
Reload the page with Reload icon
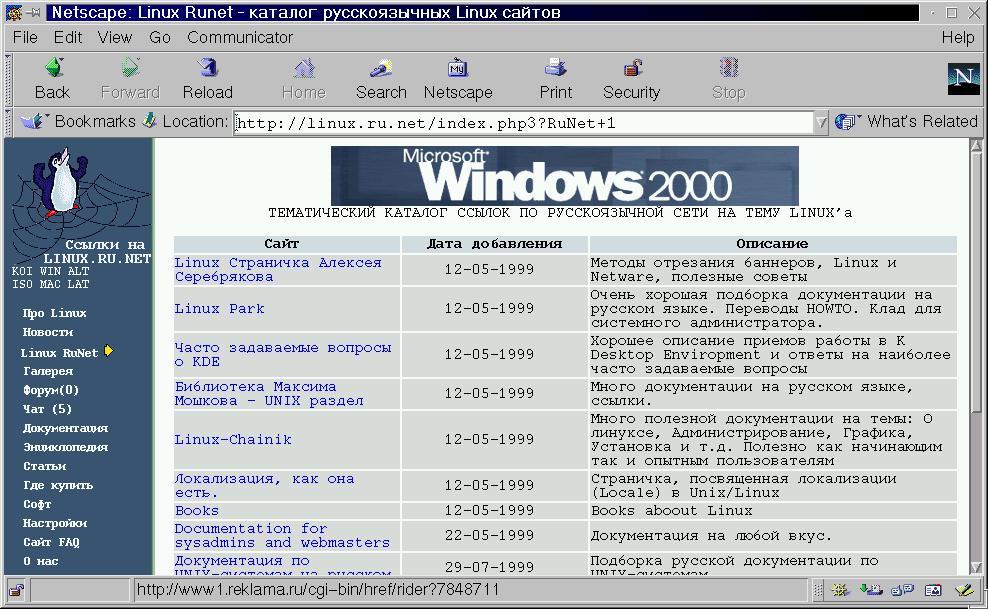click(x=207, y=68)
